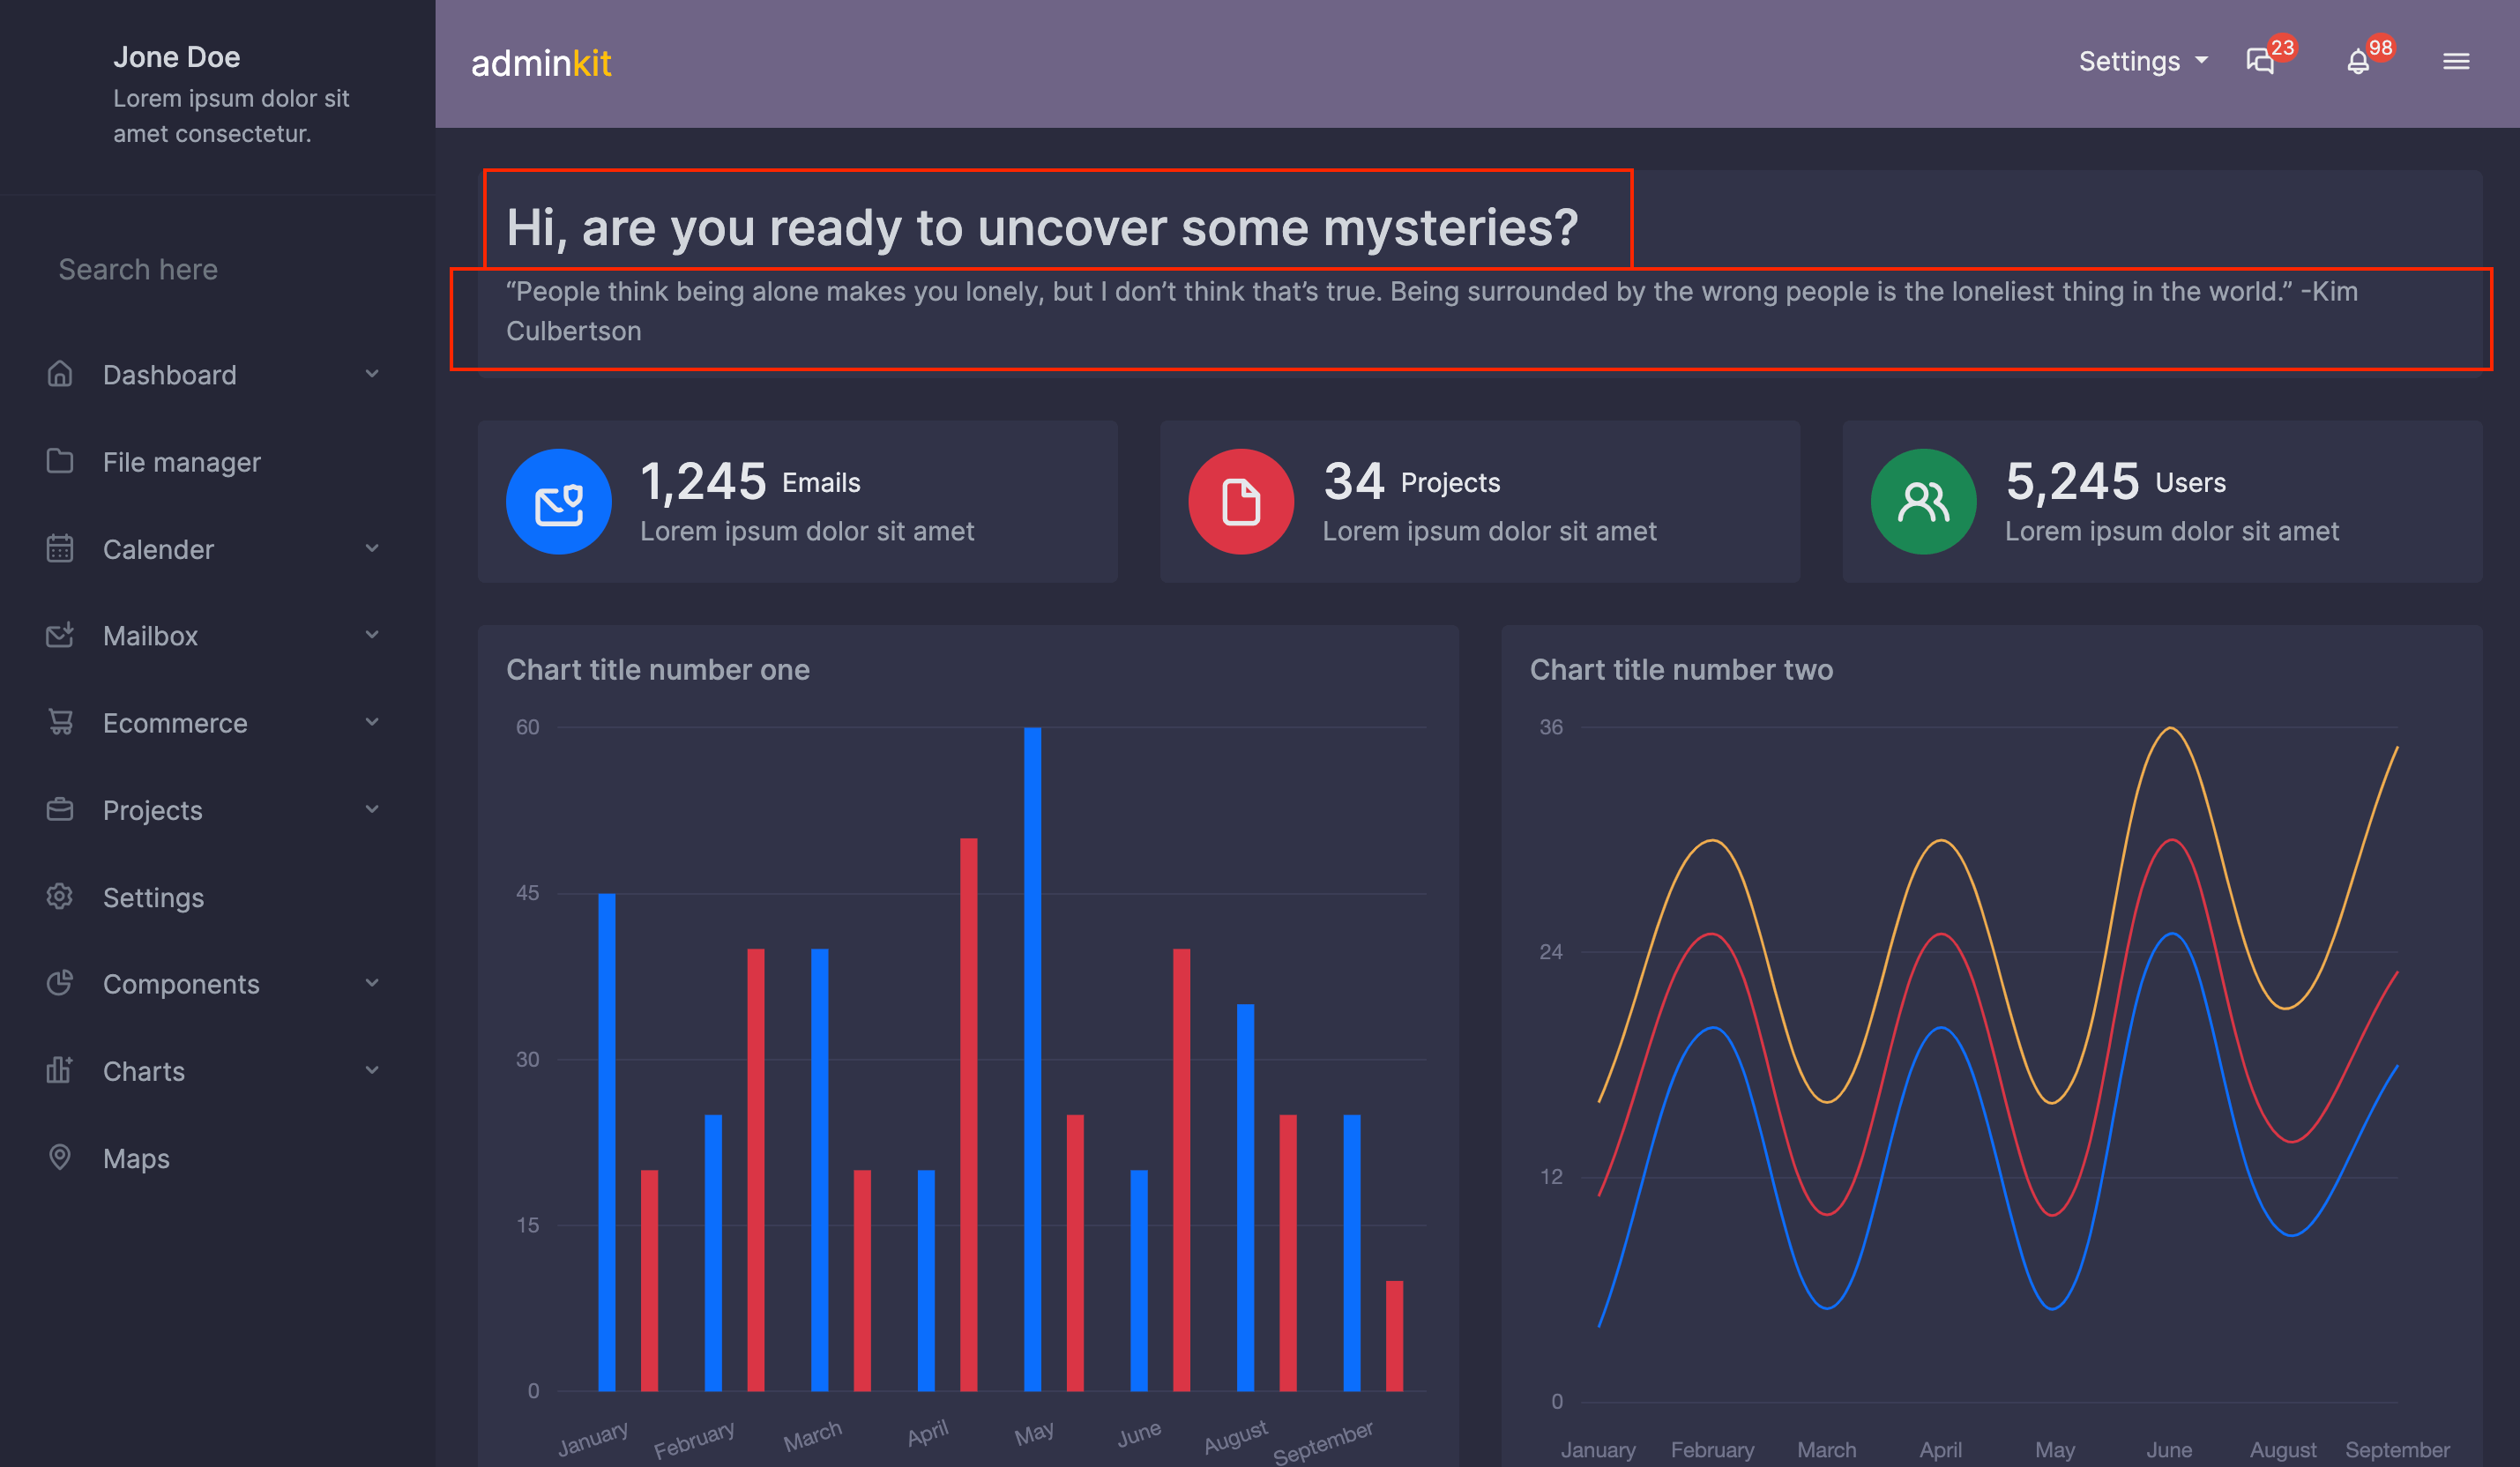The image size is (2520, 1467).
Task: Click the blue January bar
Action: click(x=606, y=1142)
